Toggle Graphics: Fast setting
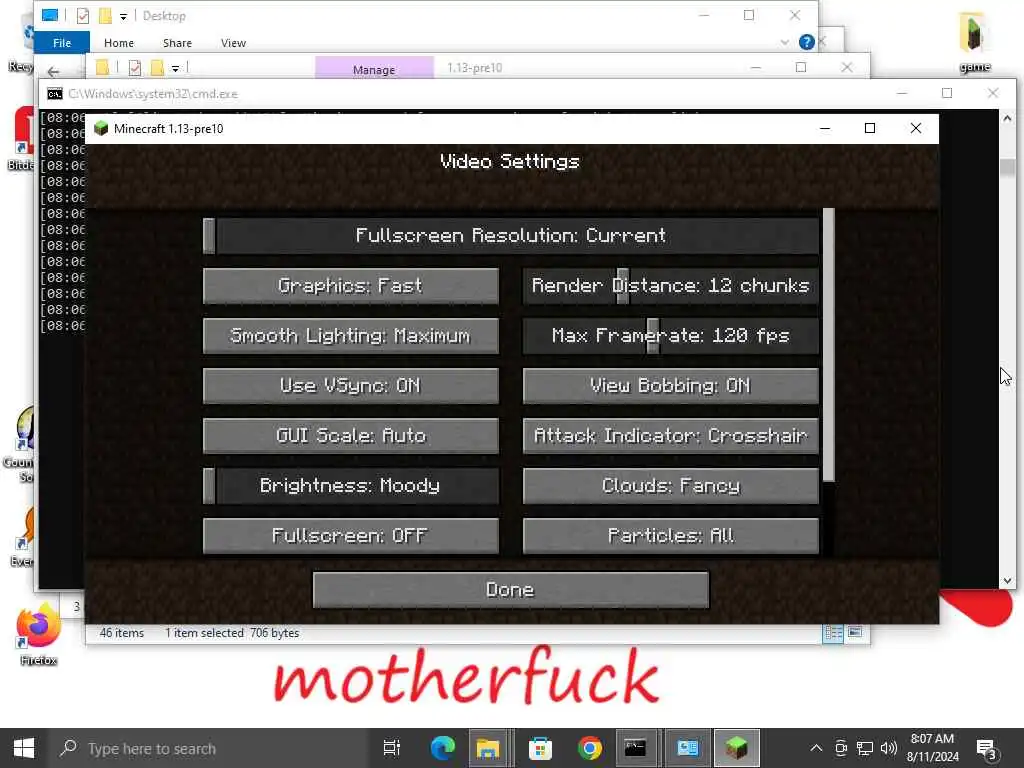 351,286
